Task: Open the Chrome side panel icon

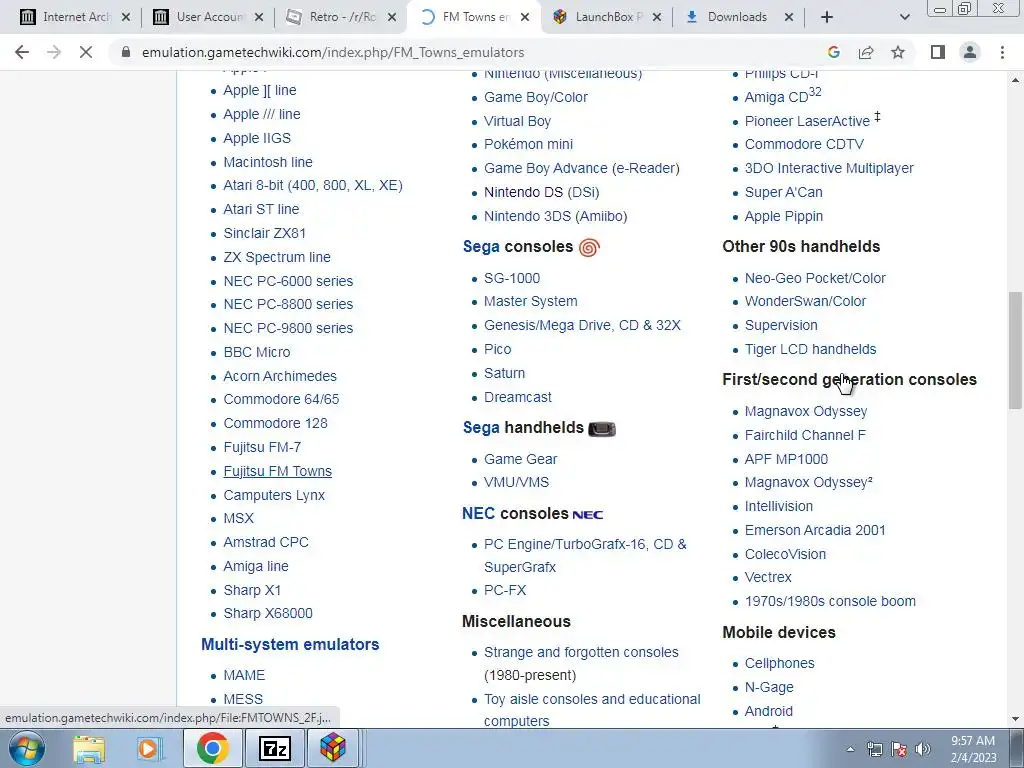Action: tap(938, 52)
